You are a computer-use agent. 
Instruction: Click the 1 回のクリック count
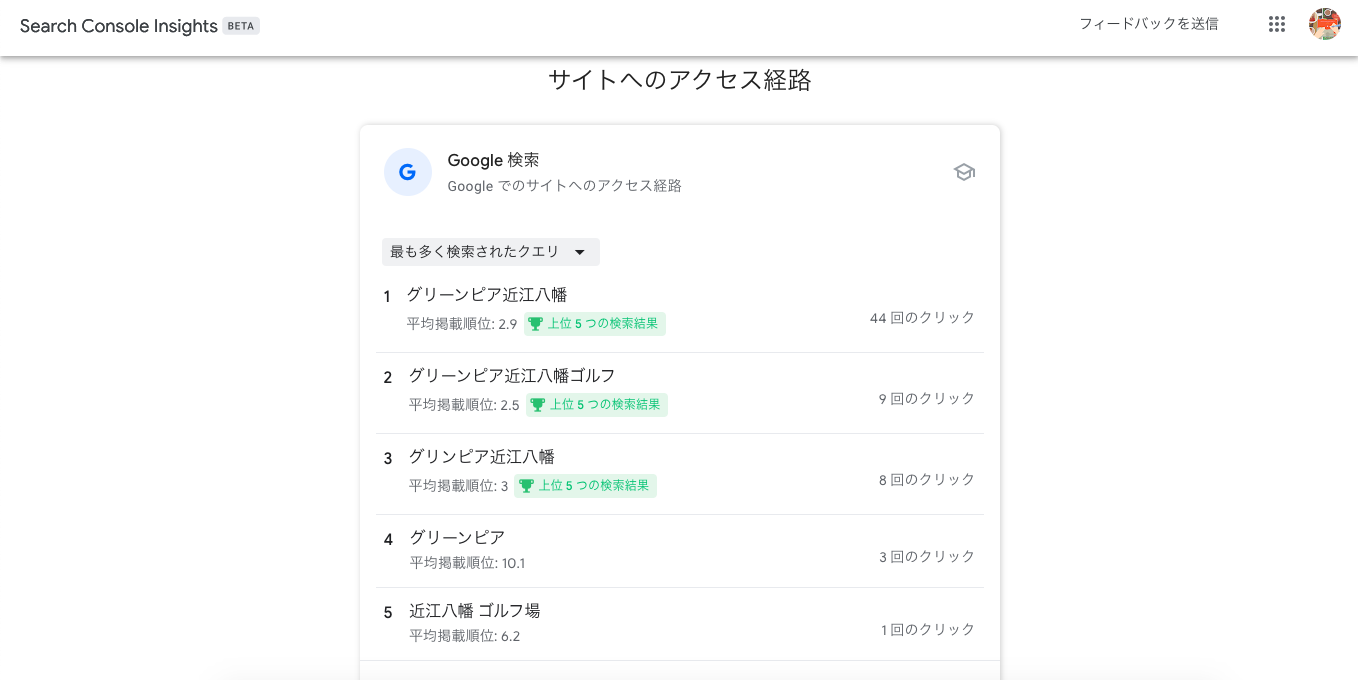click(x=928, y=630)
